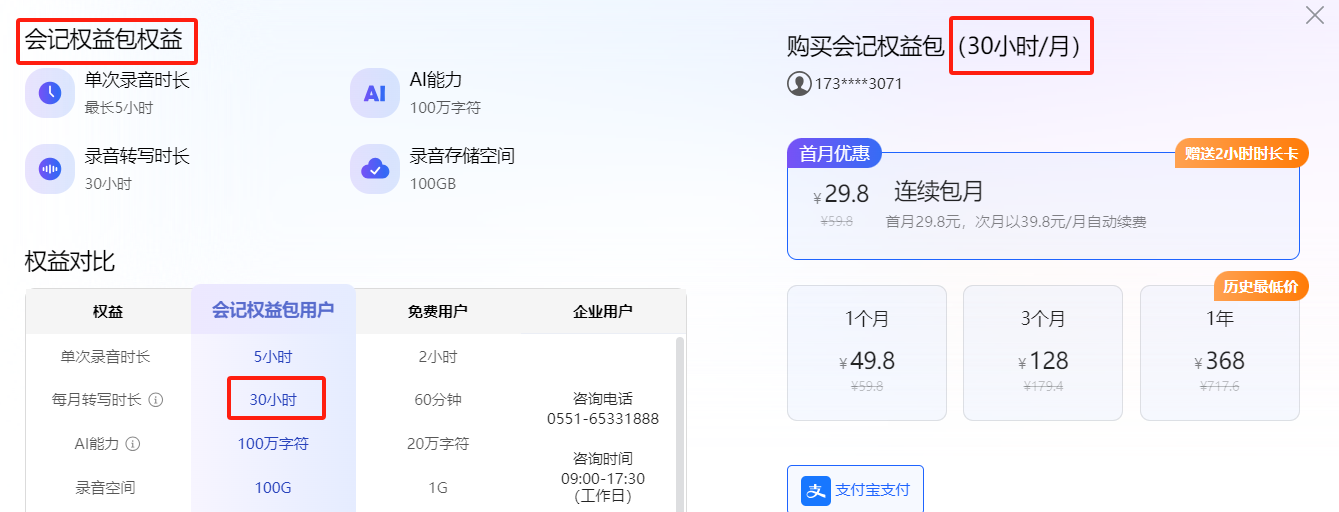Pay with 支付宝支付 button
Screen dimensions: 1339x512
[x=855, y=491]
